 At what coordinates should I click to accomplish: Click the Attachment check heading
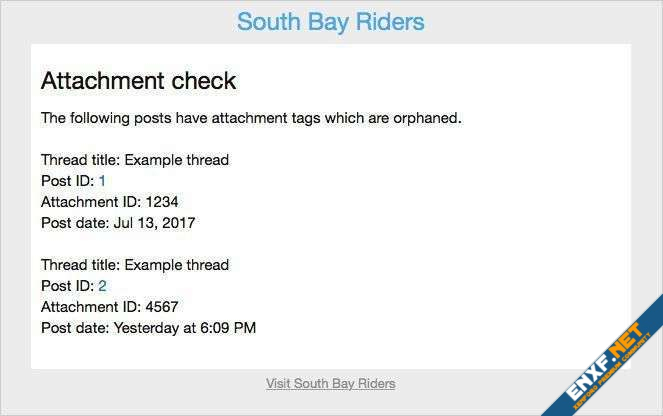138,81
